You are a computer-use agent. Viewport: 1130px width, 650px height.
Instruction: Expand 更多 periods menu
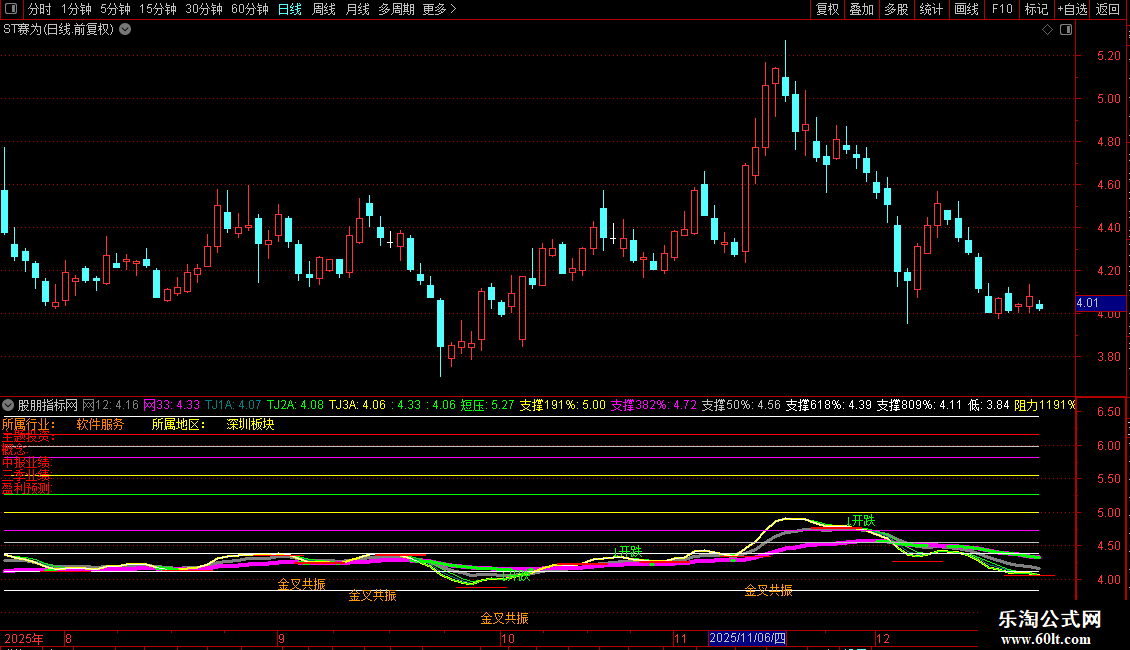pyautogui.click(x=439, y=9)
